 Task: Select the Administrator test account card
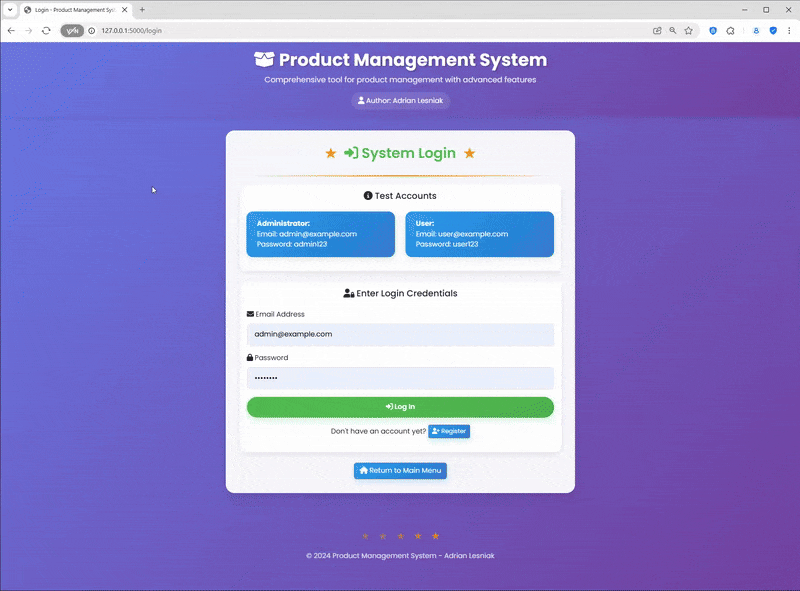click(x=320, y=234)
